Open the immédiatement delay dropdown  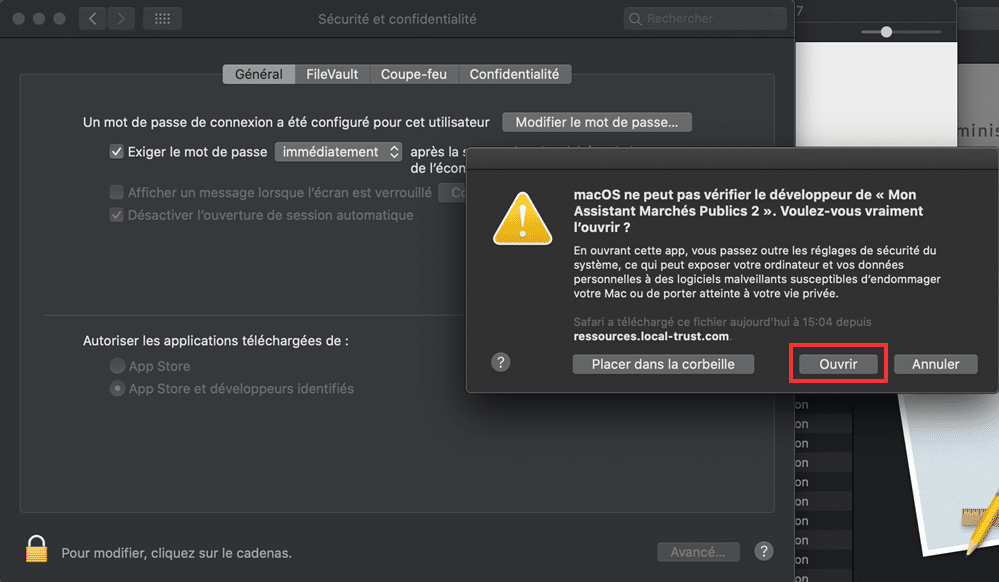[x=338, y=152]
